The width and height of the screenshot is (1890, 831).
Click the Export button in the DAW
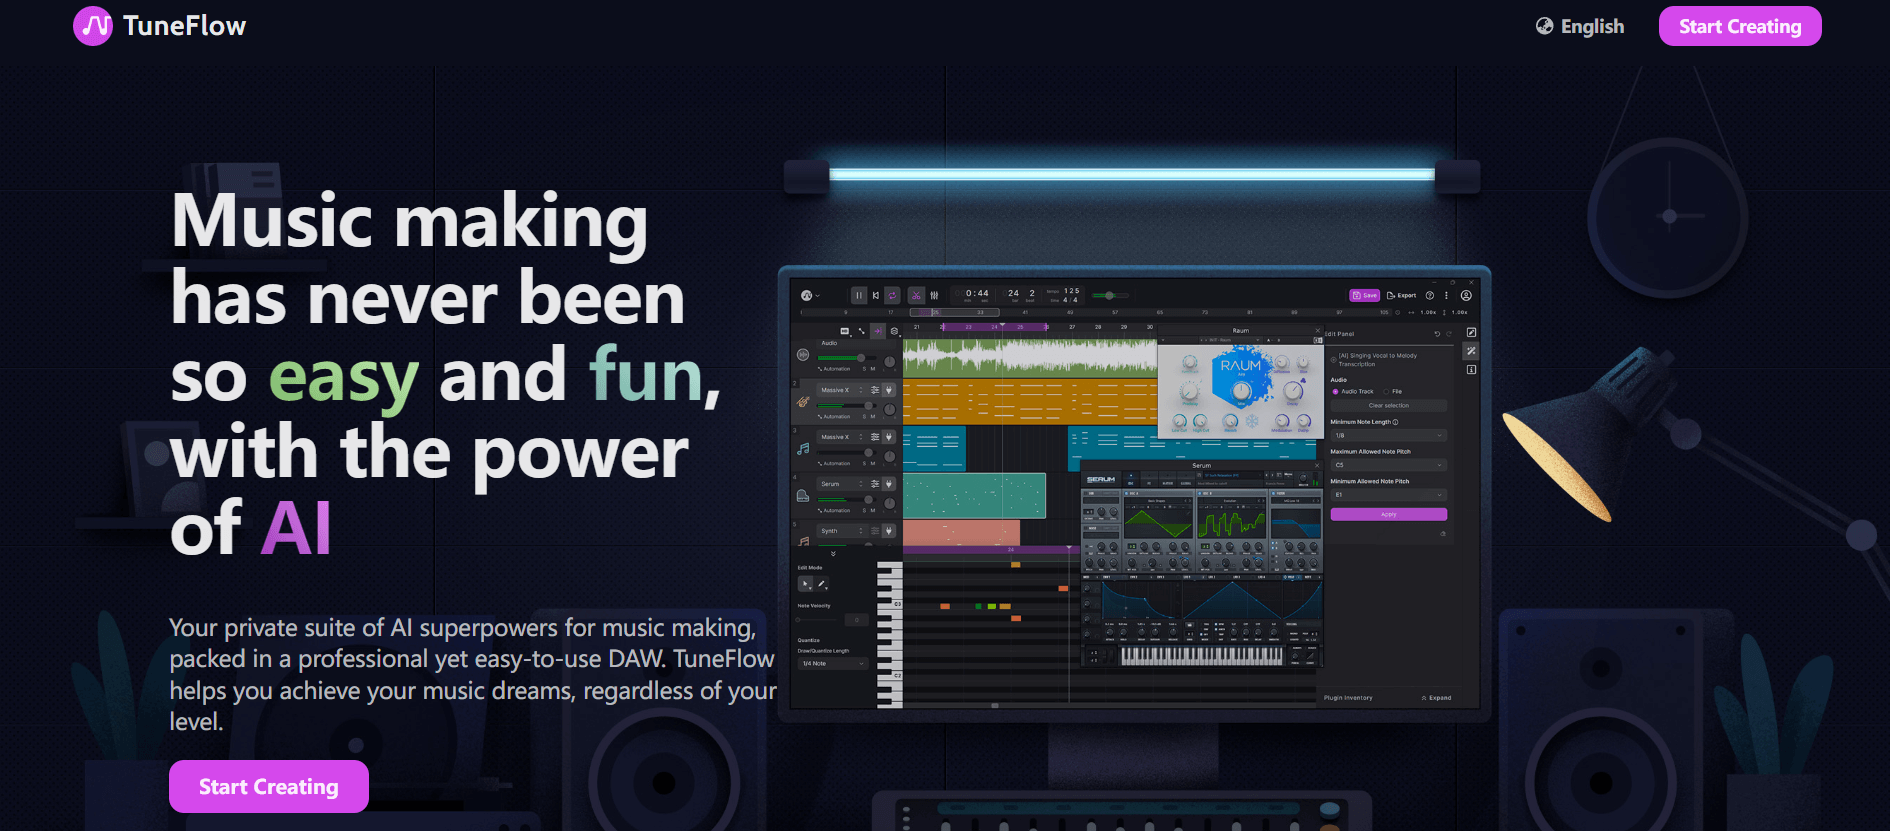[x=1401, y=295]
